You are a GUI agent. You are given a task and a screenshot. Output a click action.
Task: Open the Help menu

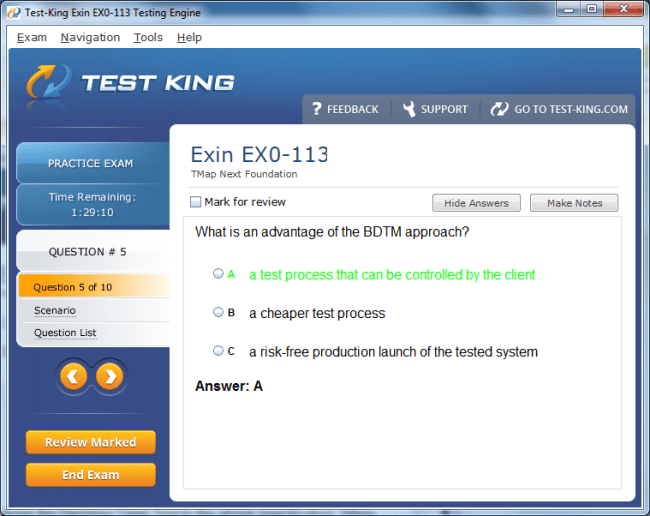pos(189,37)
